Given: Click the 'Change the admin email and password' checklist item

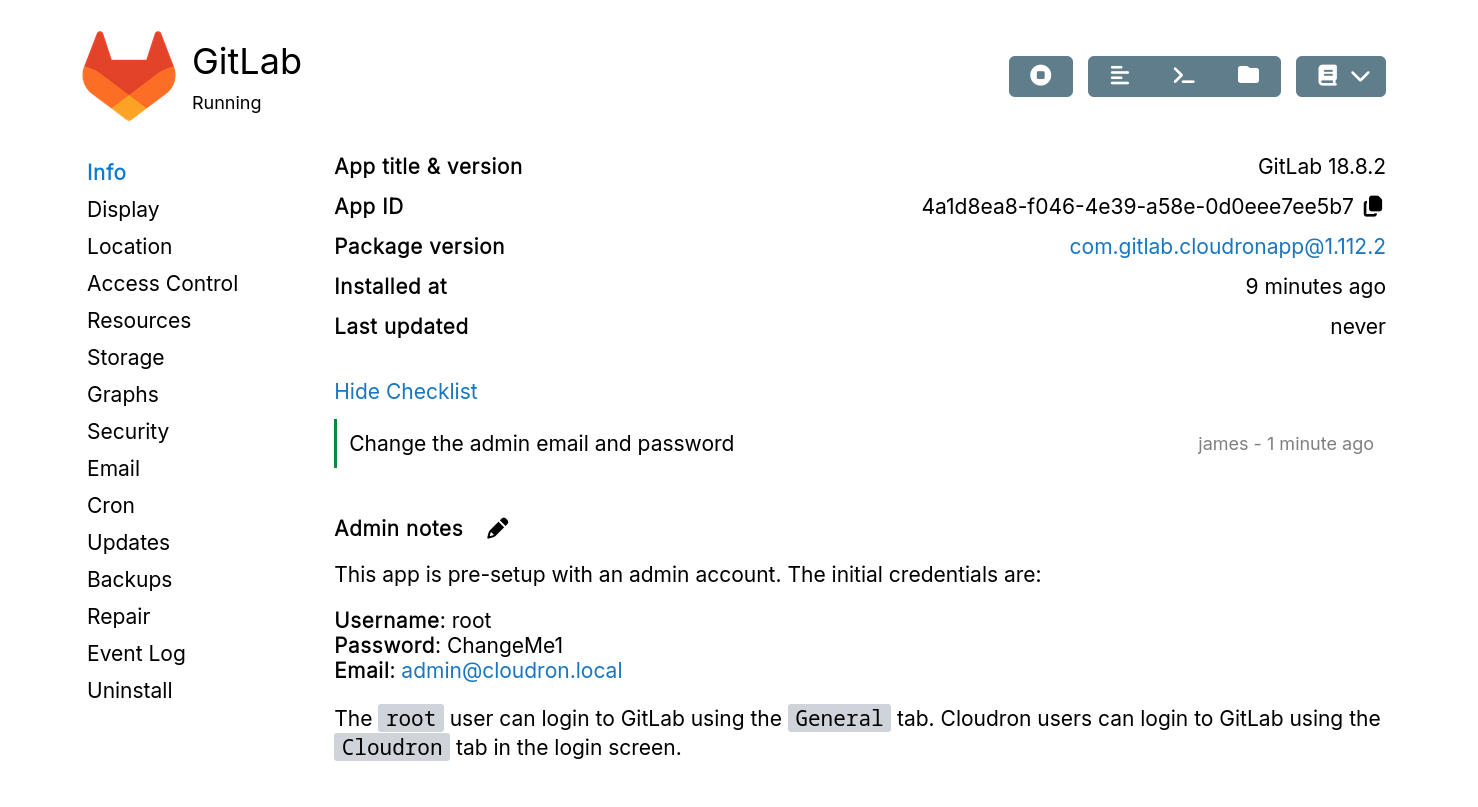Looking at the screenshot, I should pyautogui.click(x=541, y=443).
